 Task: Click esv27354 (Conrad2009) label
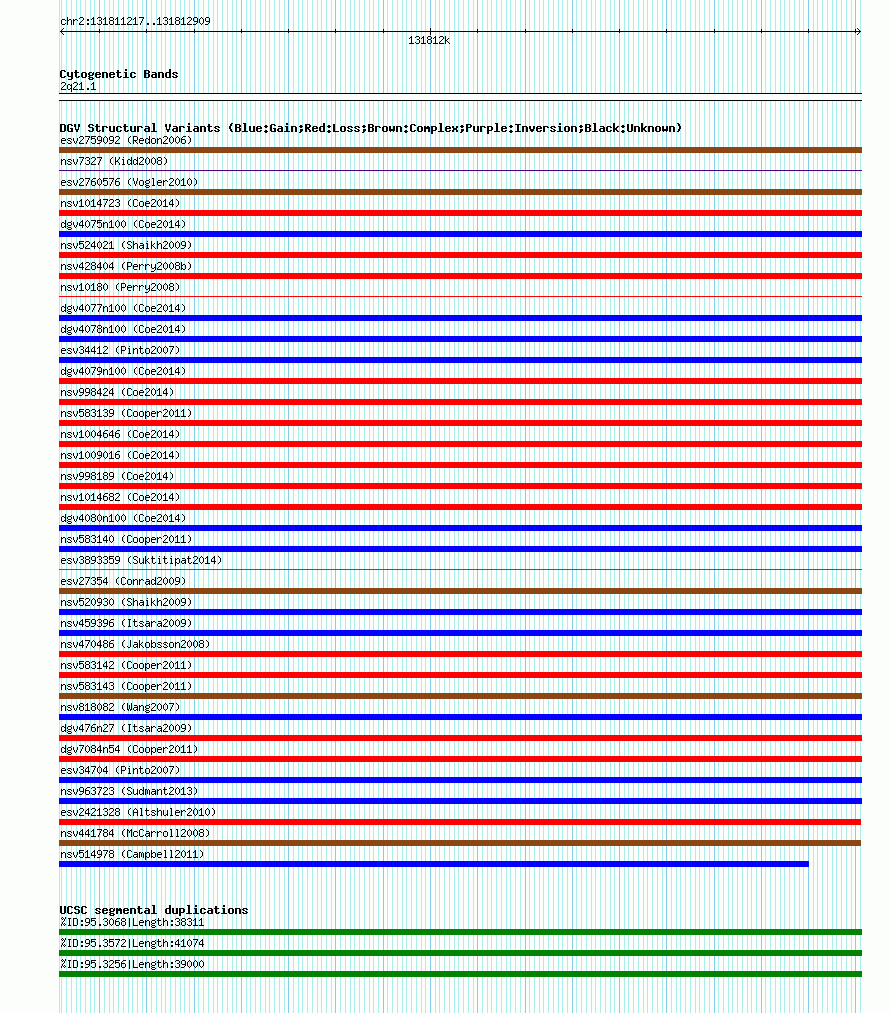coord(123,581)
